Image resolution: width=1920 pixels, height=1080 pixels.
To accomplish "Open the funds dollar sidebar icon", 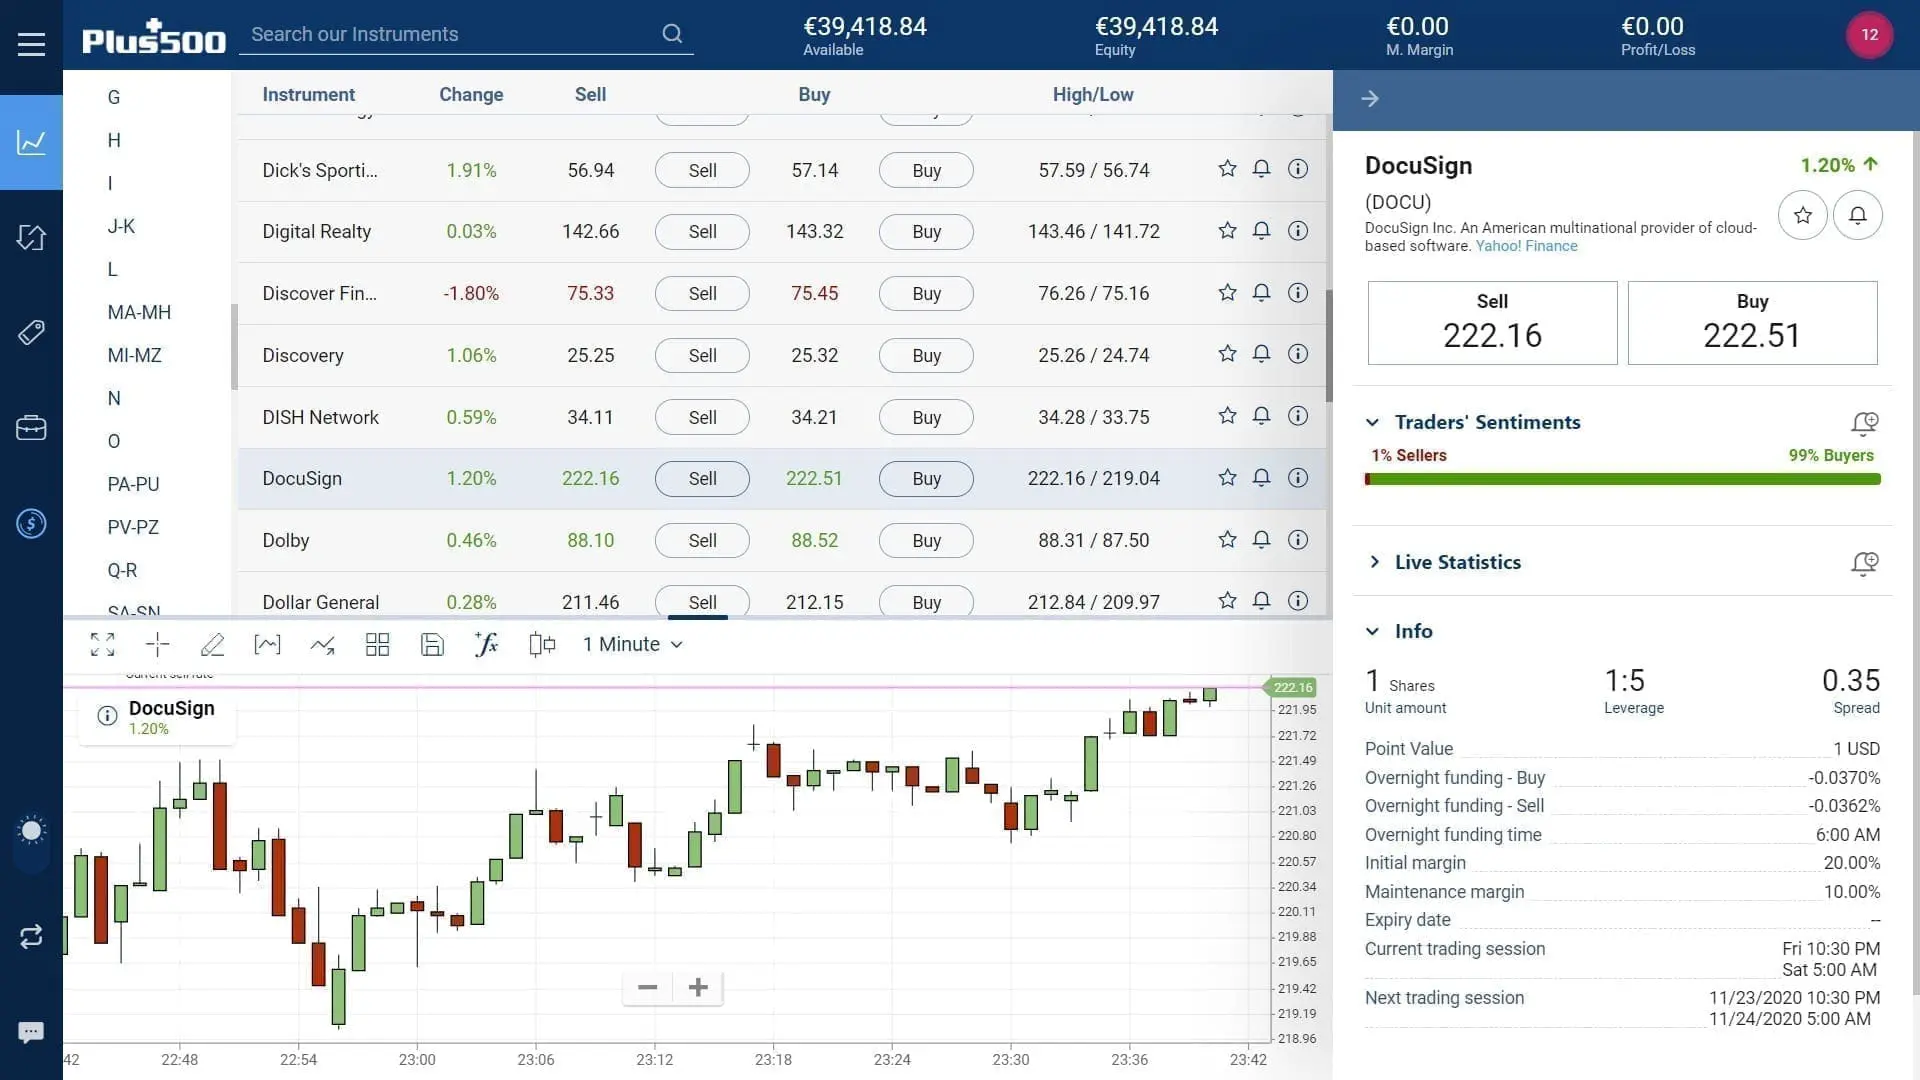I will click(x=31, y=523).
